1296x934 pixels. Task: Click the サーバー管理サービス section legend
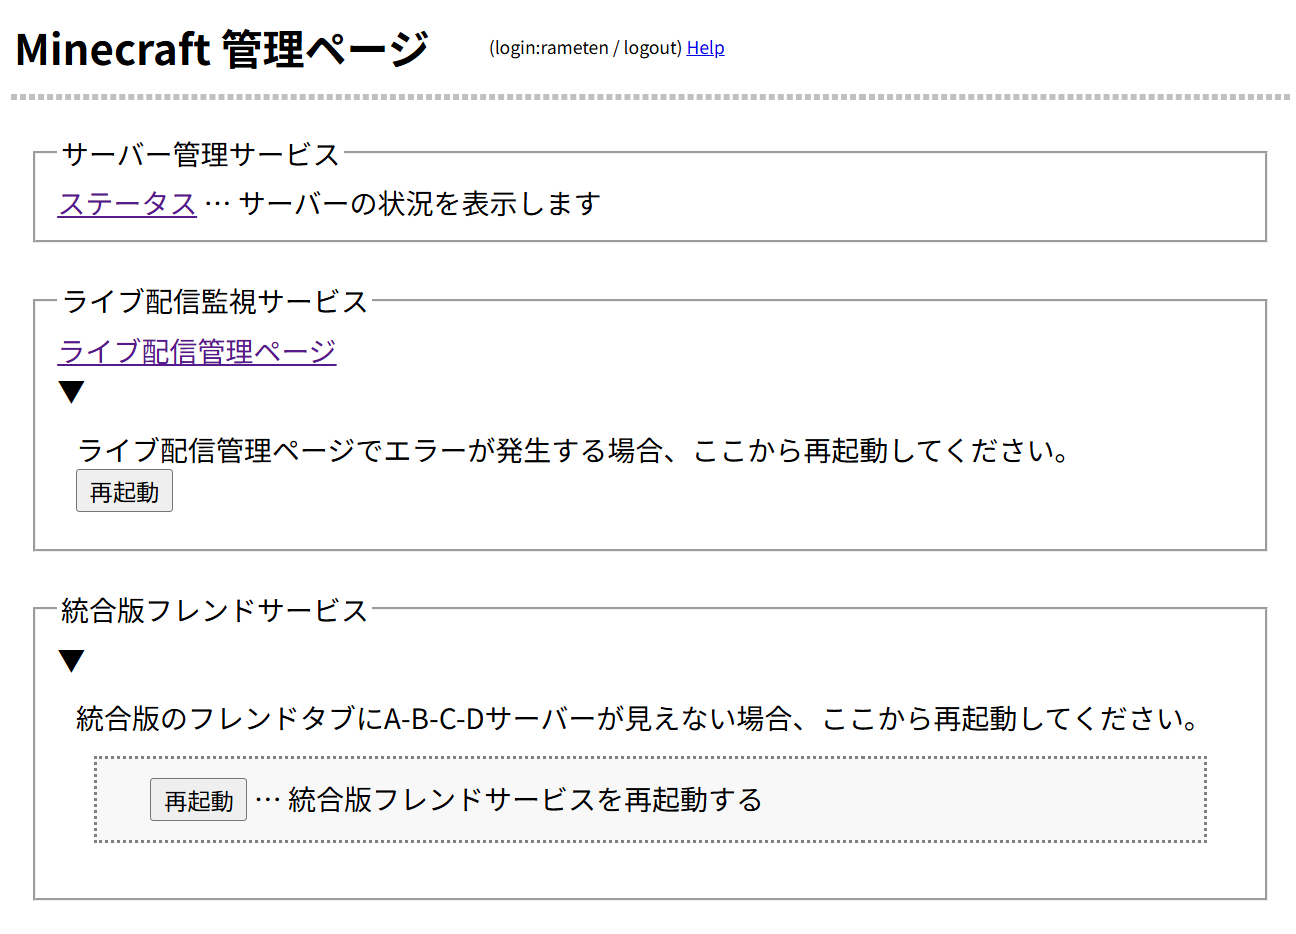coord(201,154)
